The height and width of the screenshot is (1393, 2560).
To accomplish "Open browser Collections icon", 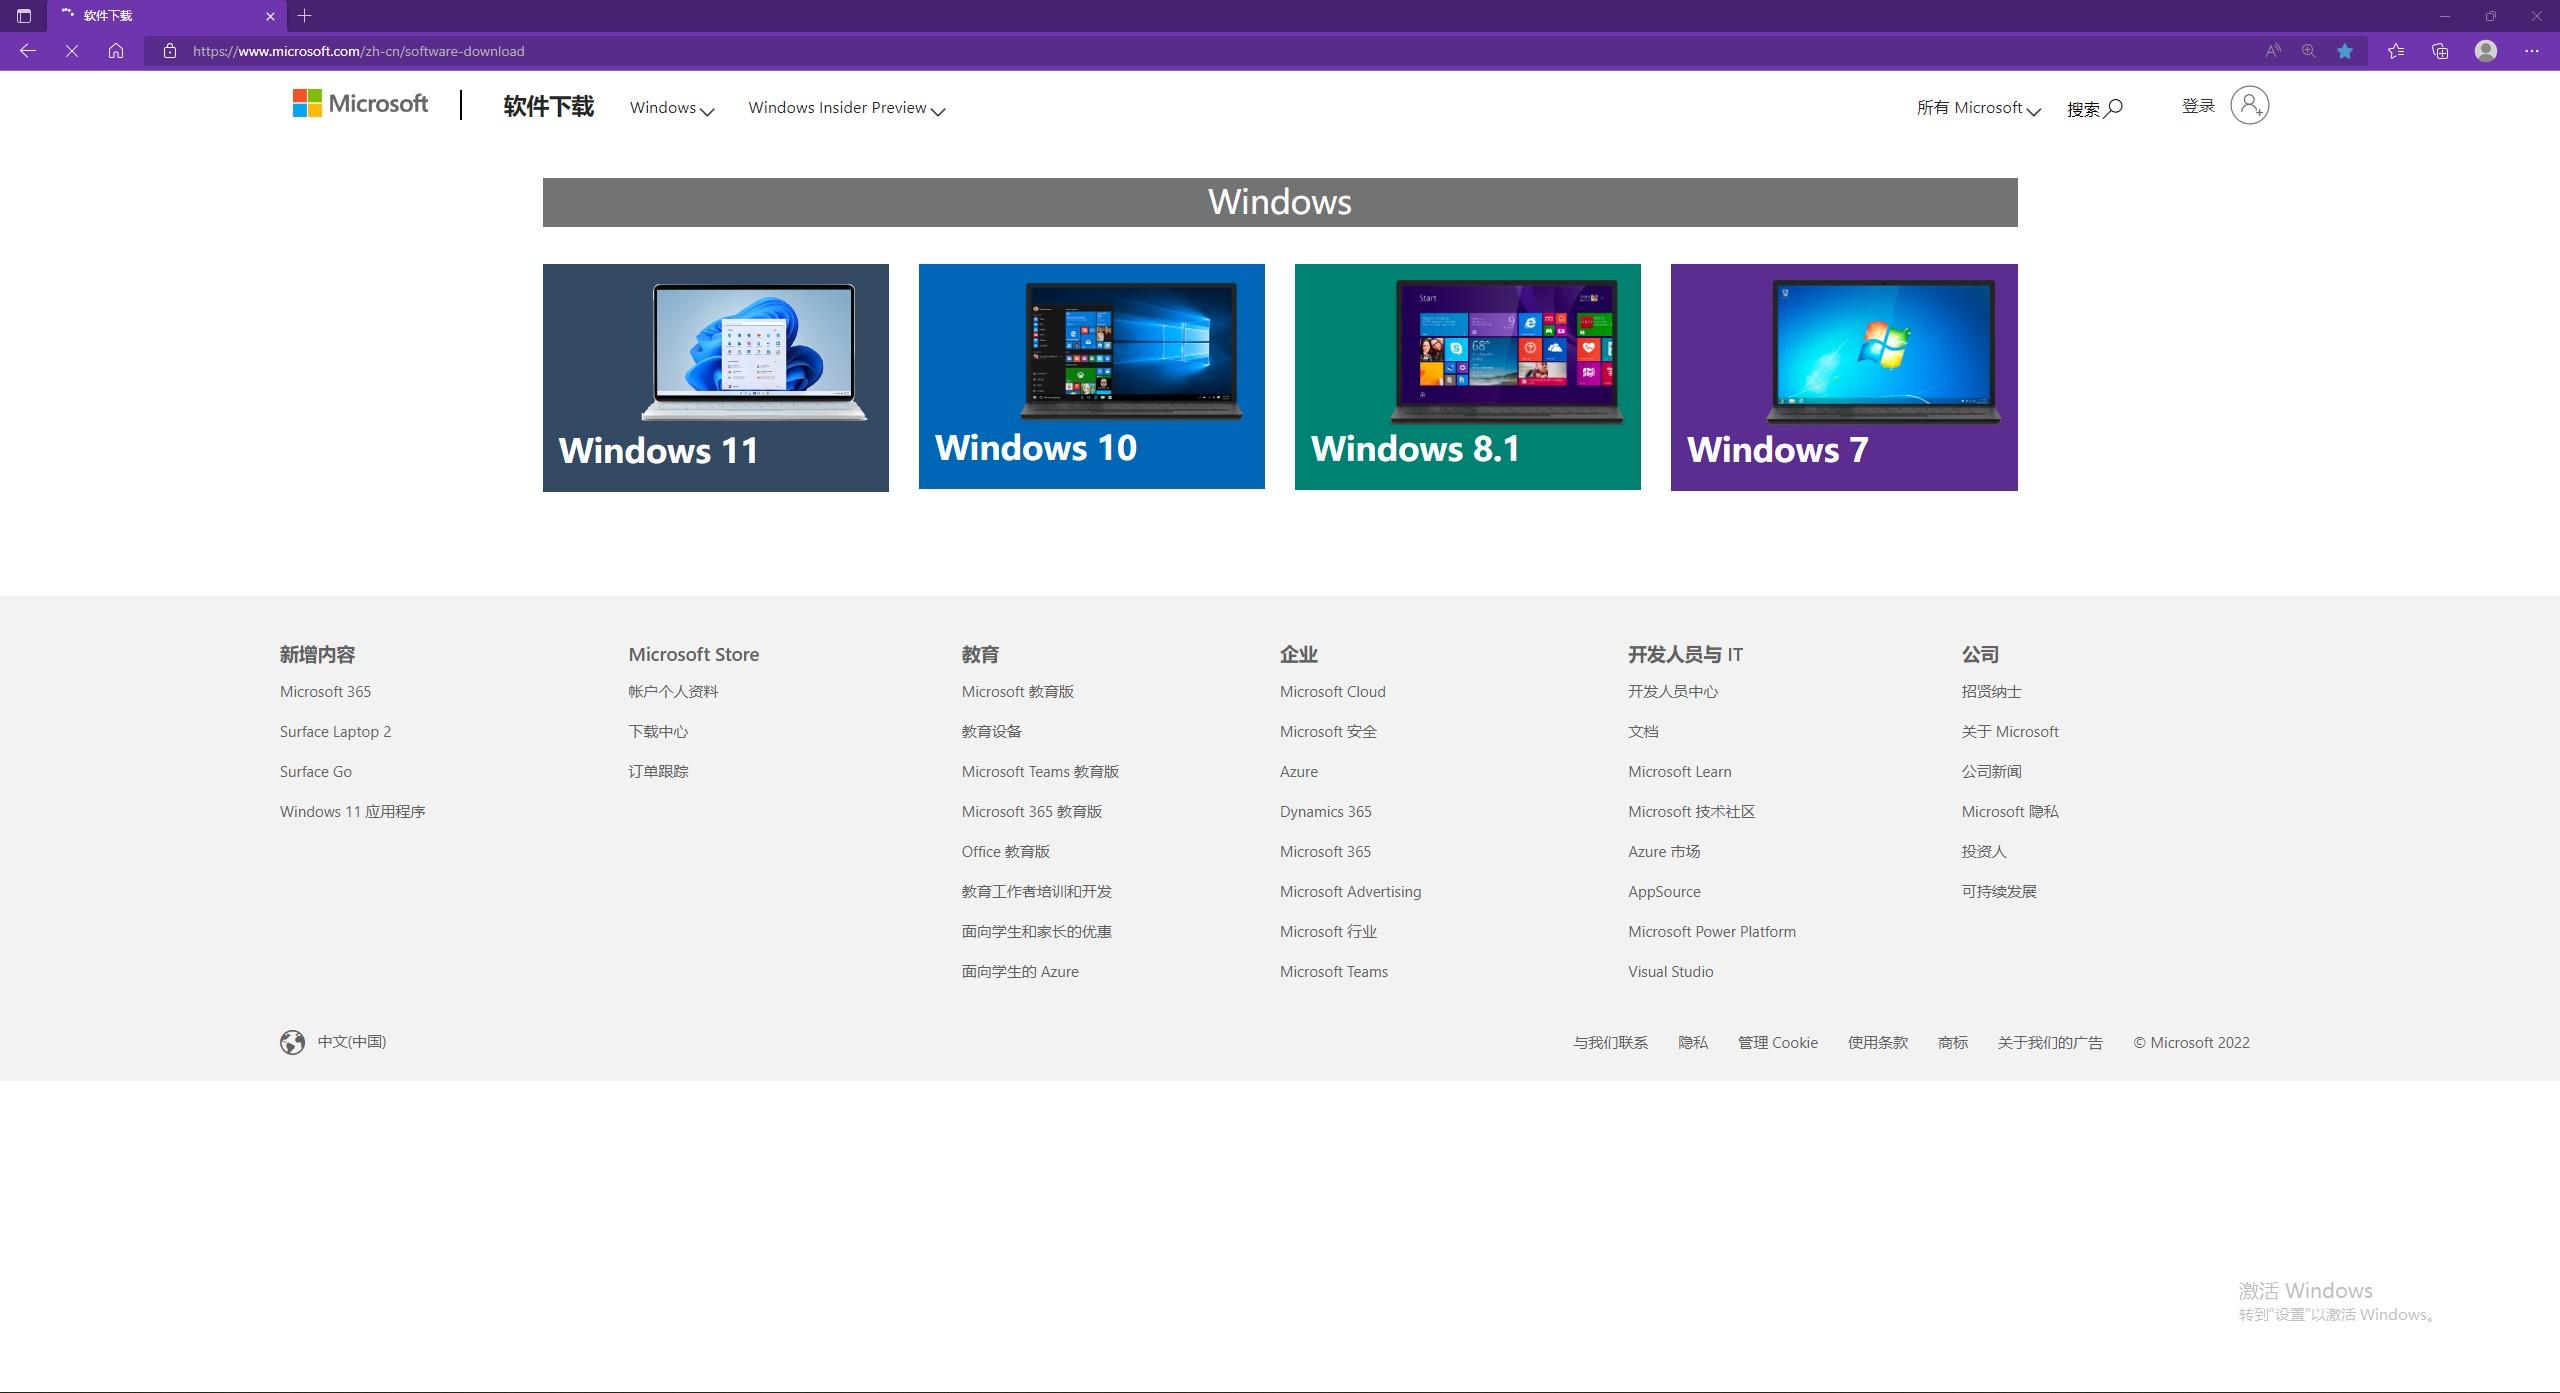I will 2440,51.
